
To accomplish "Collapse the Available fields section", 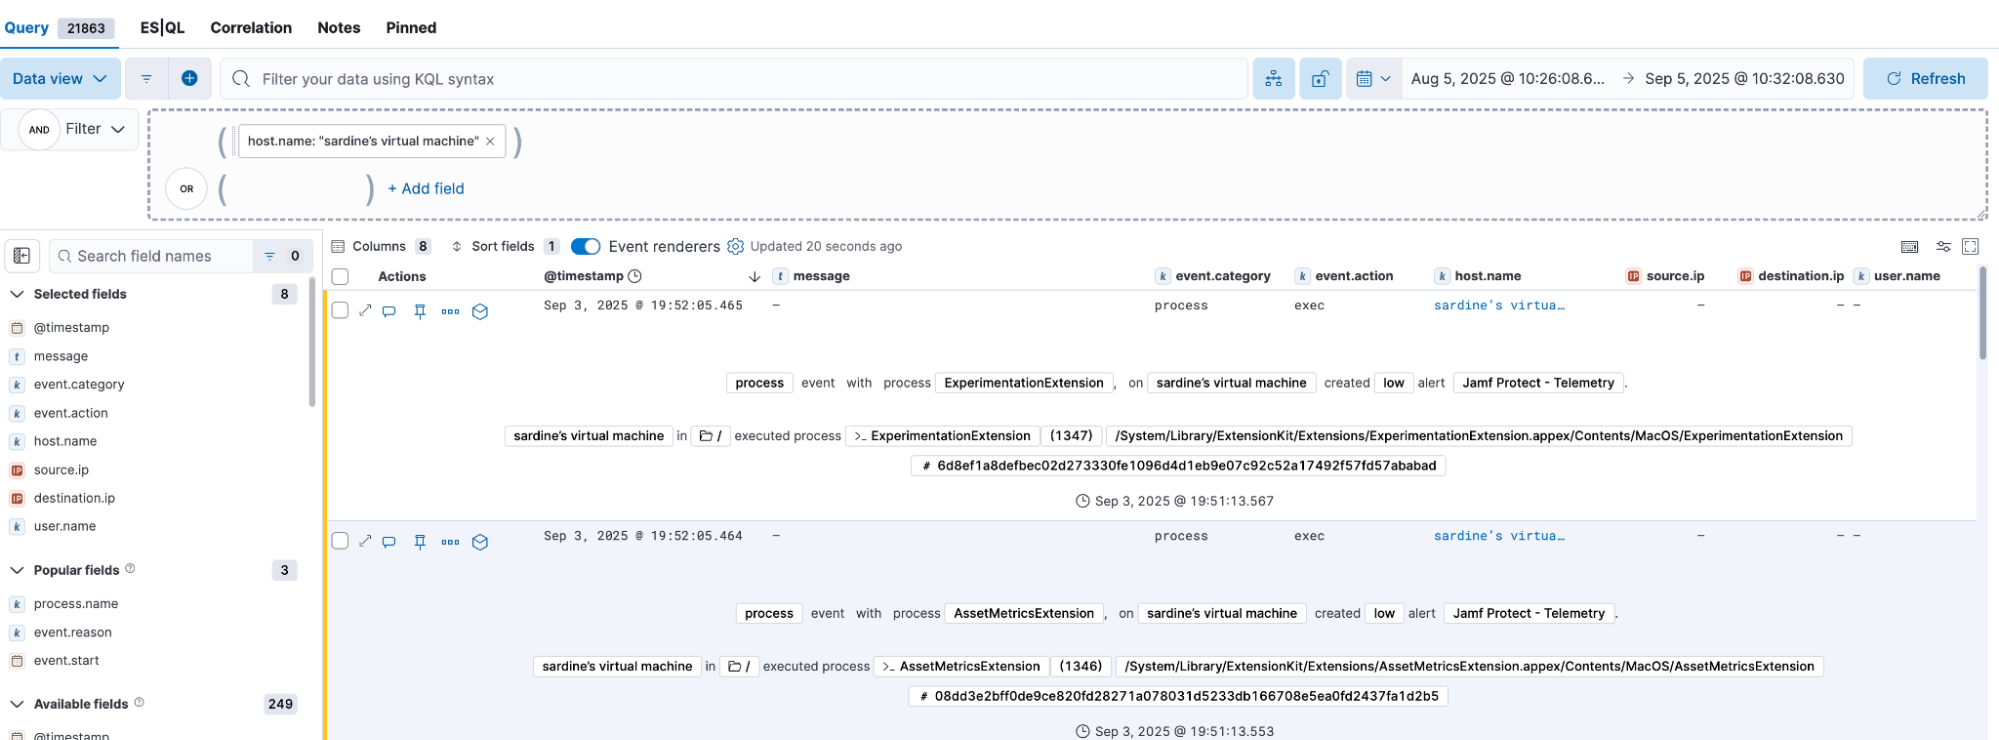I will [17, 704].
